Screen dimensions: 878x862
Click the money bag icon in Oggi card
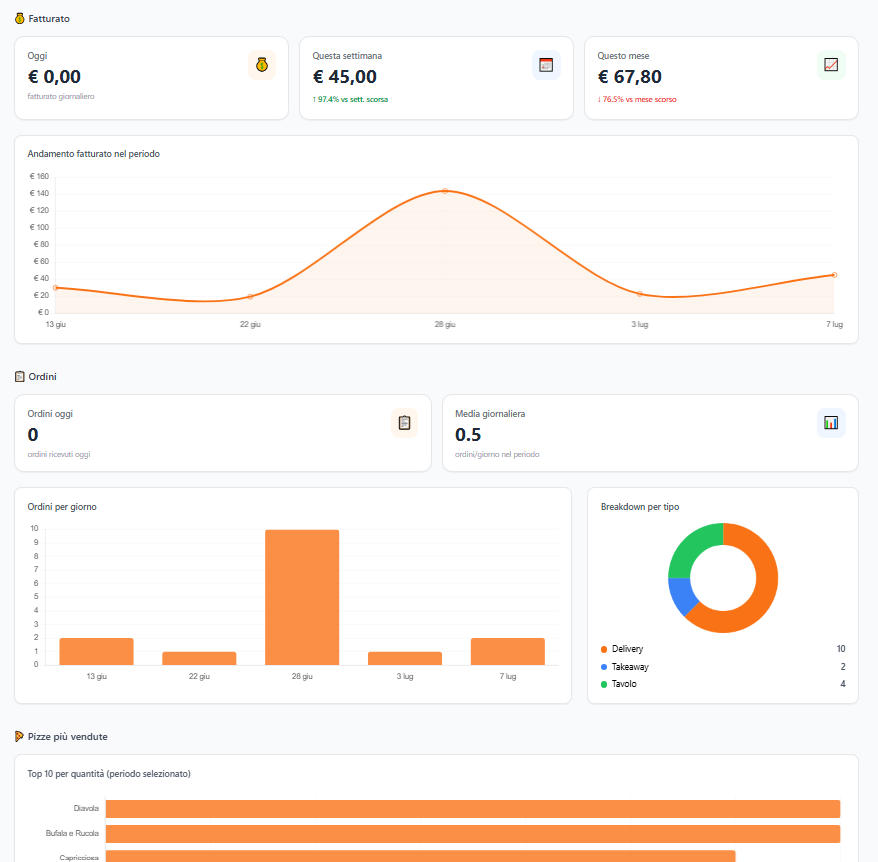[x=261, y=65]
